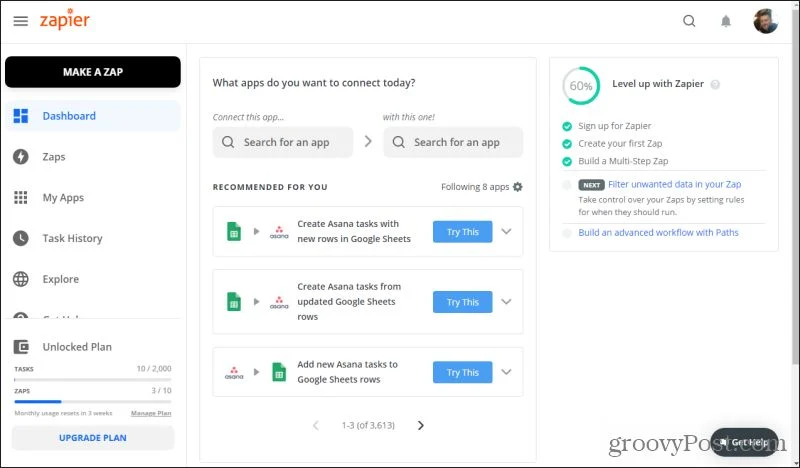Click the 'Connect this app' search field
800x468 pixels.
(283, 142)
